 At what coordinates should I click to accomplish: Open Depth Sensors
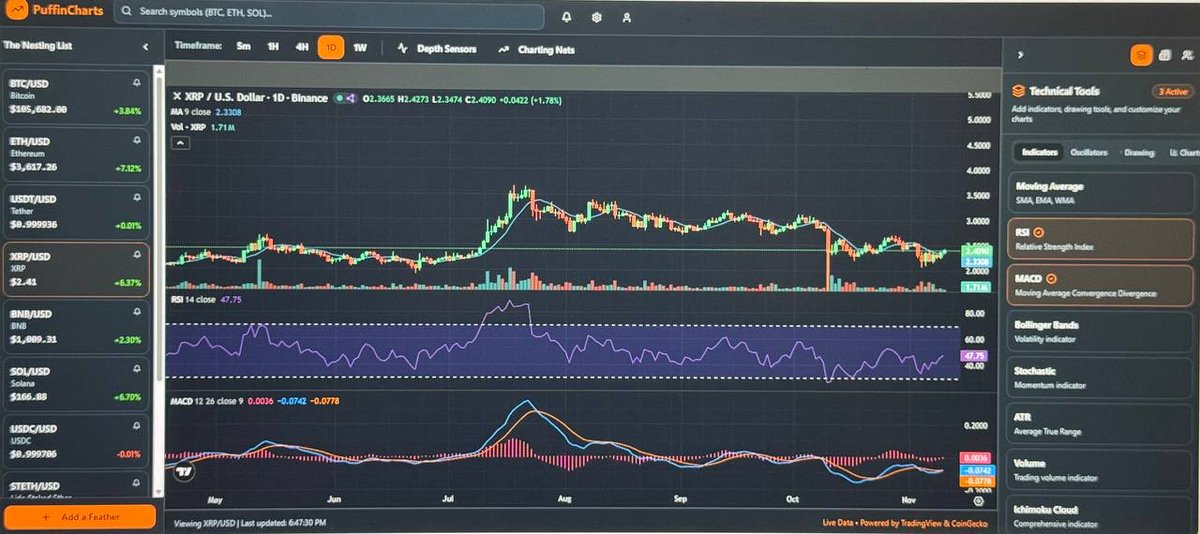437,48
